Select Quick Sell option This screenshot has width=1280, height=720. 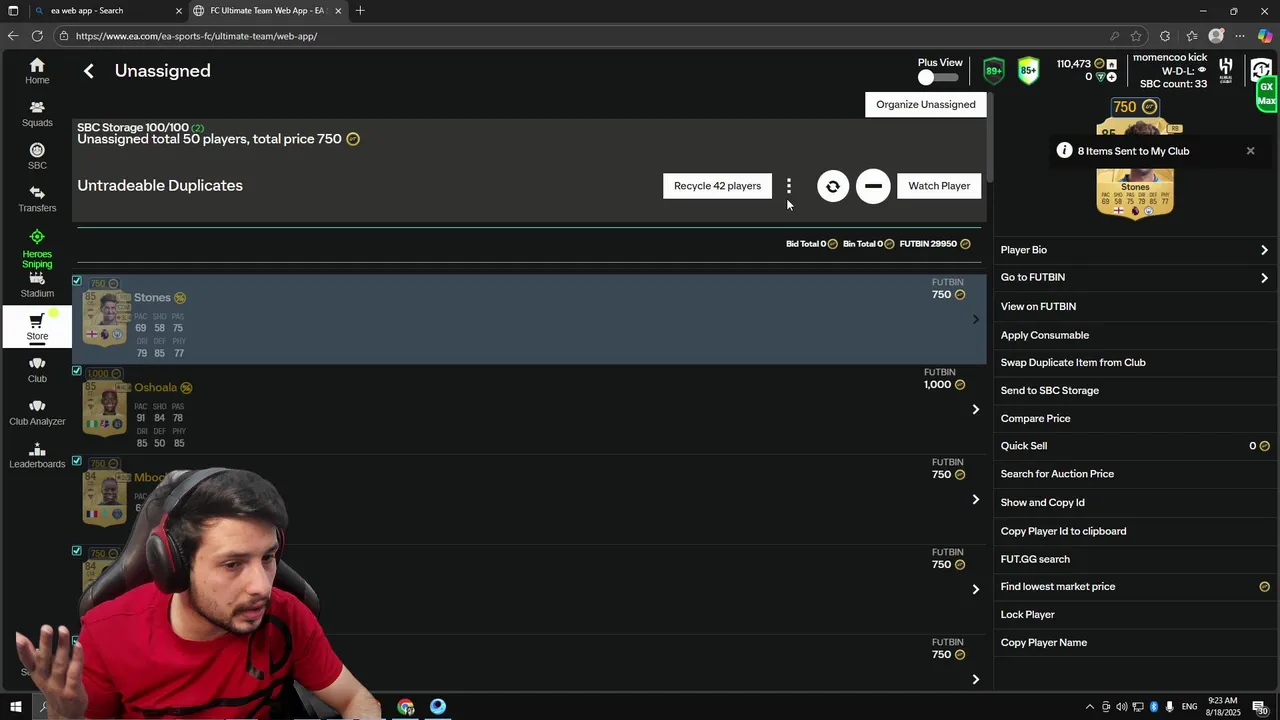(x=1135, y=446)
